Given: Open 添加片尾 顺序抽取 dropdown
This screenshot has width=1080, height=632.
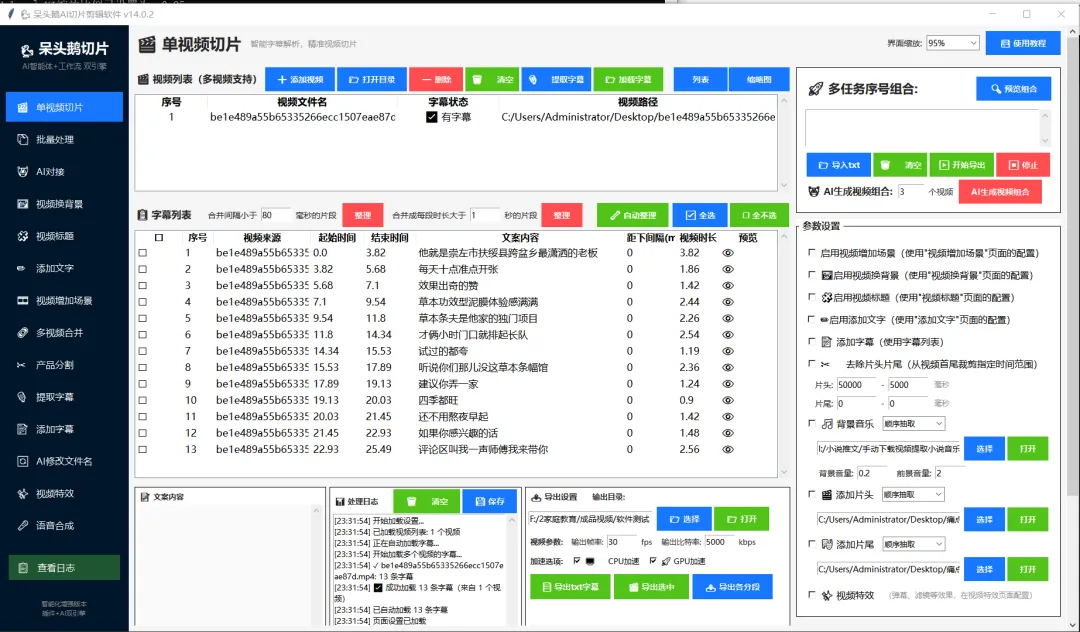Looking at the screenshot, I should 913,544.
